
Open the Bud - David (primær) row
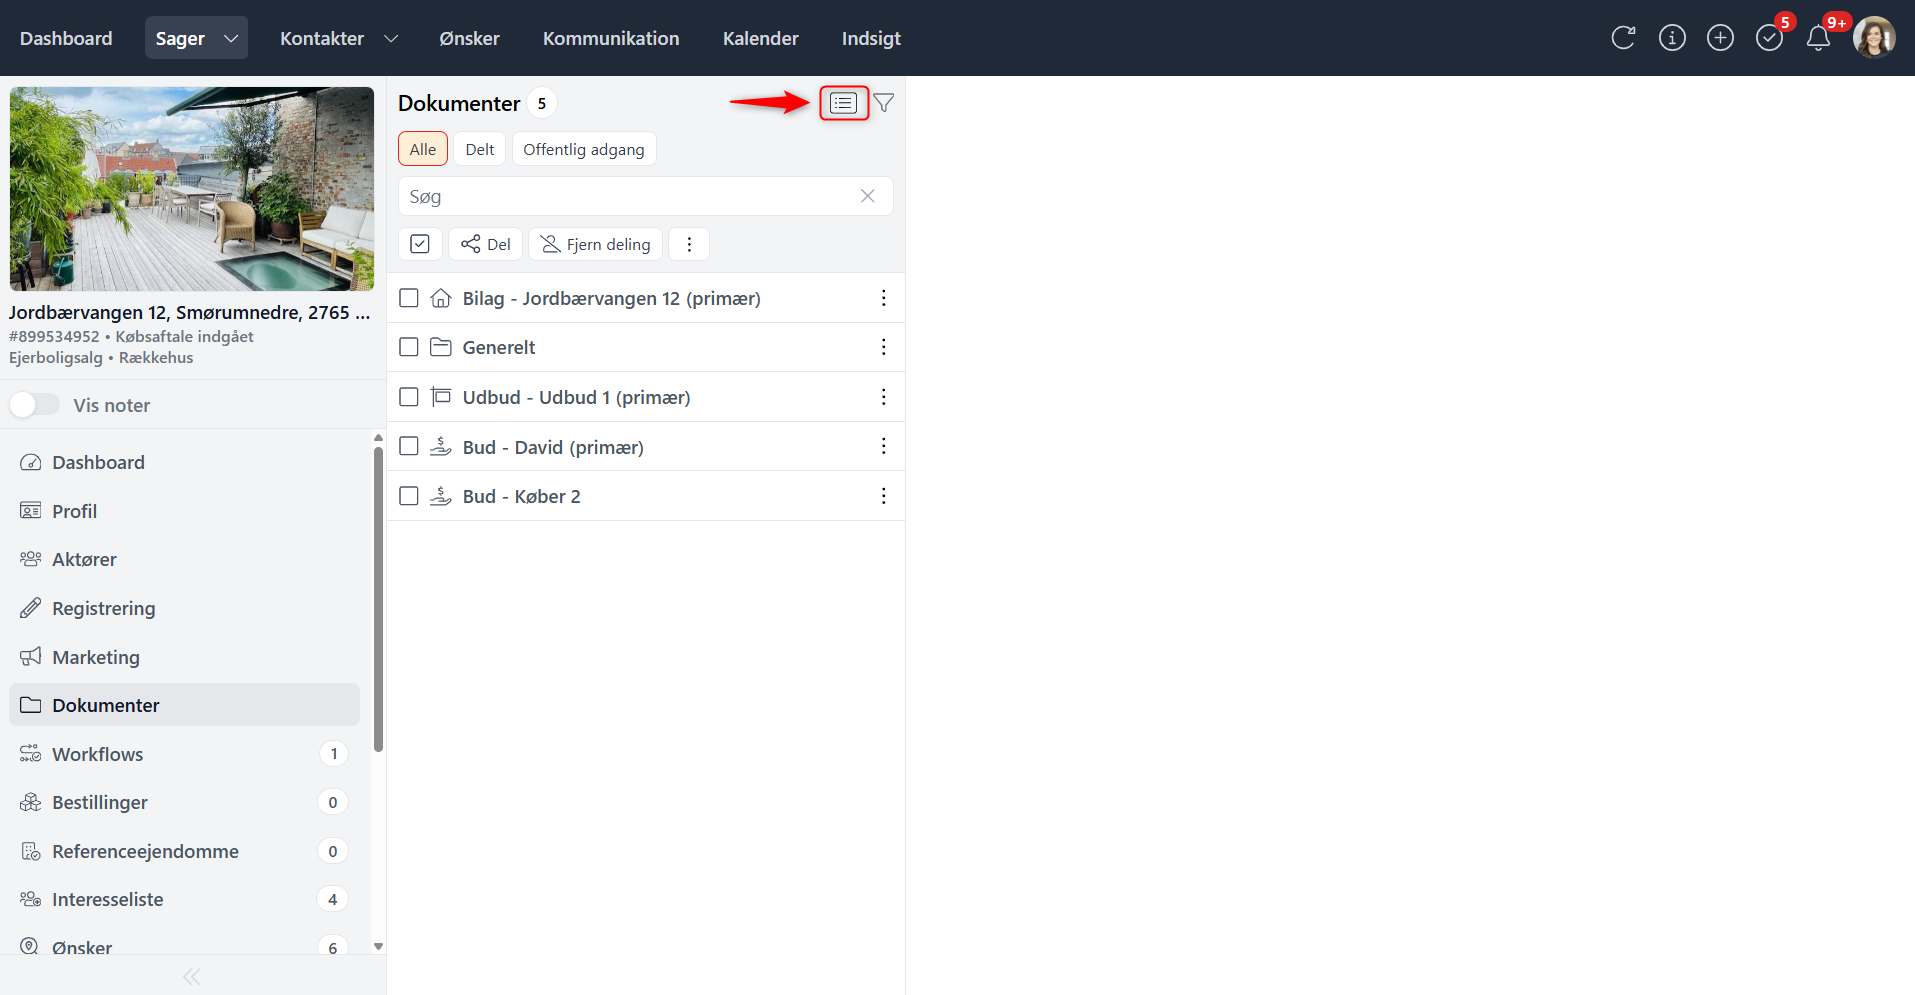point(646,446)
